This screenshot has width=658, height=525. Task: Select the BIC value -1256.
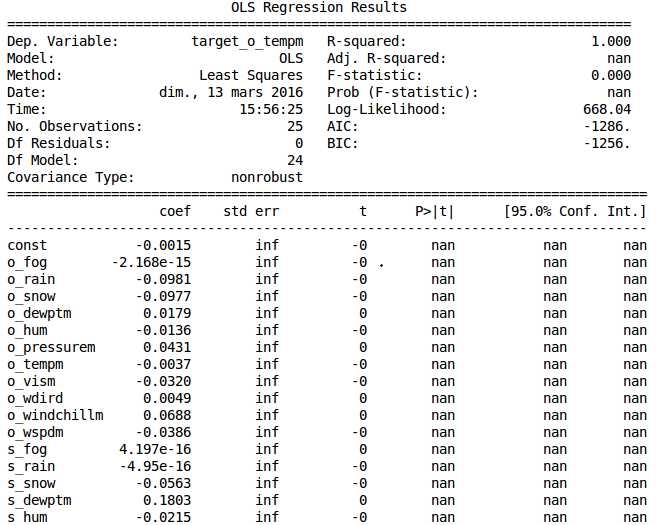(x=607, y=144)
